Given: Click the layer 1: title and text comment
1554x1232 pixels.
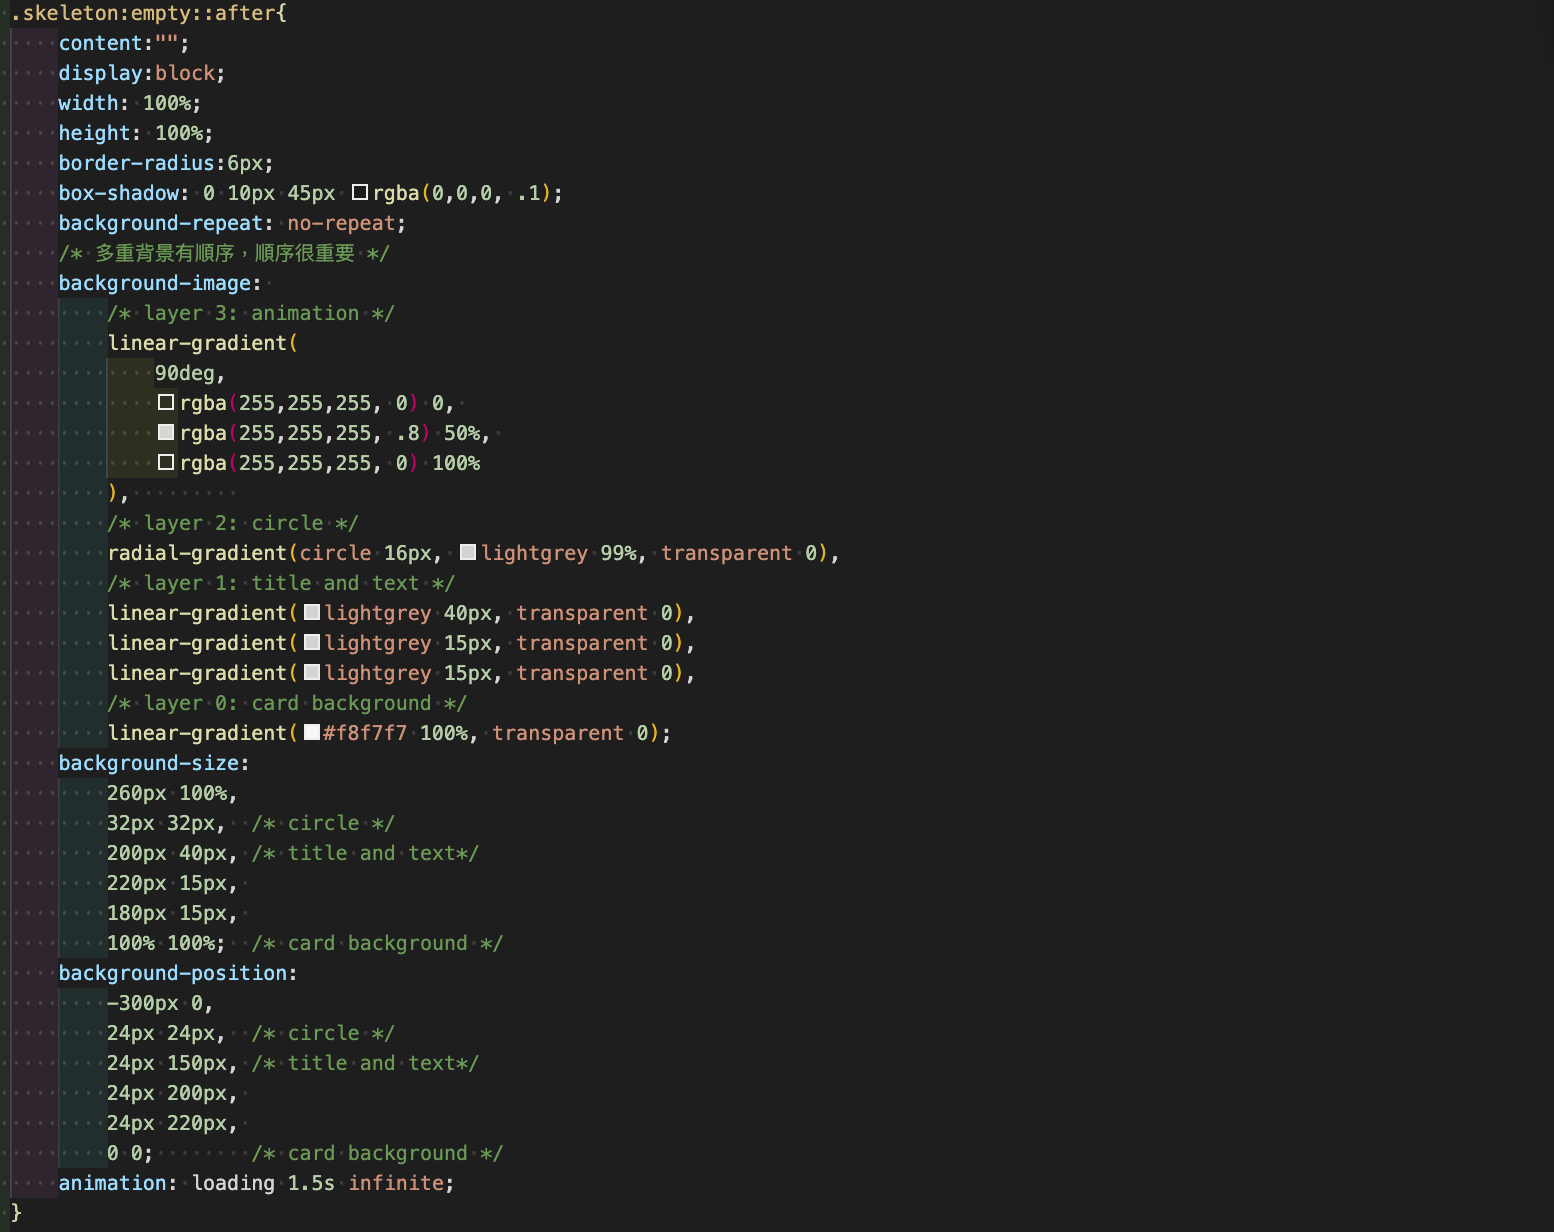Looking at the screenshot, I should click(281, 583).
